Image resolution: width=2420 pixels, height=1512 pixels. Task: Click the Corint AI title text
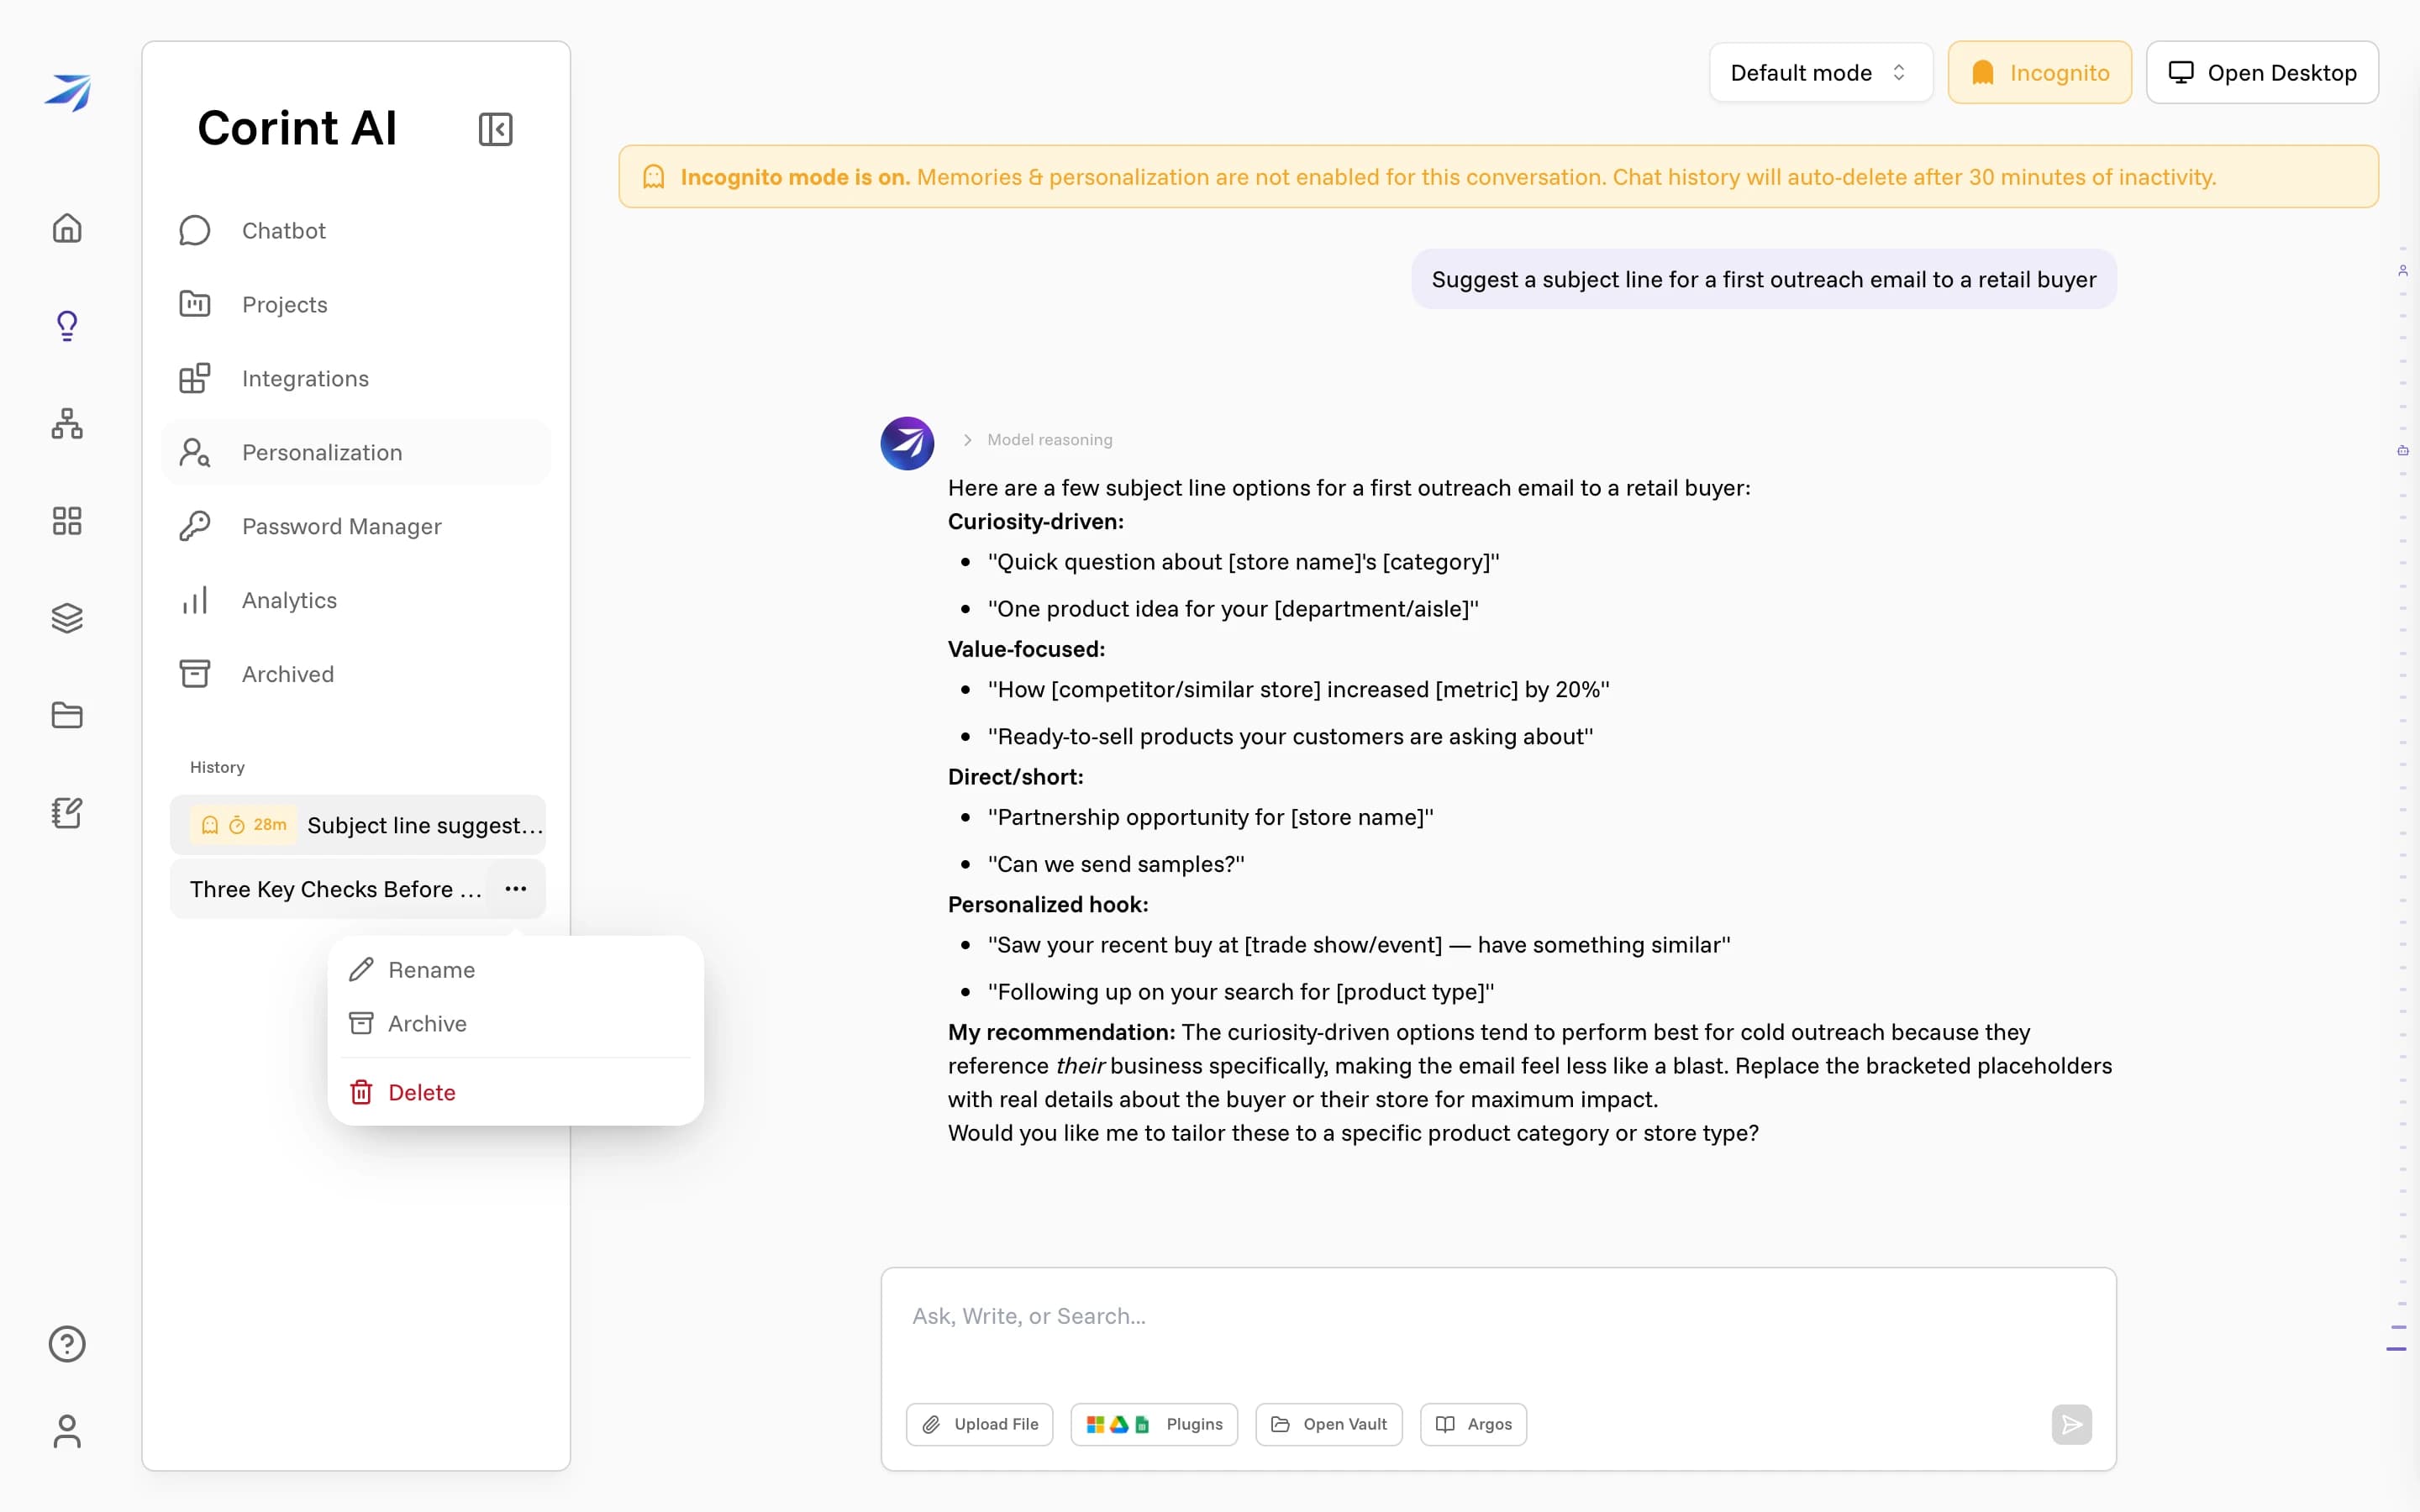[297, 128]
